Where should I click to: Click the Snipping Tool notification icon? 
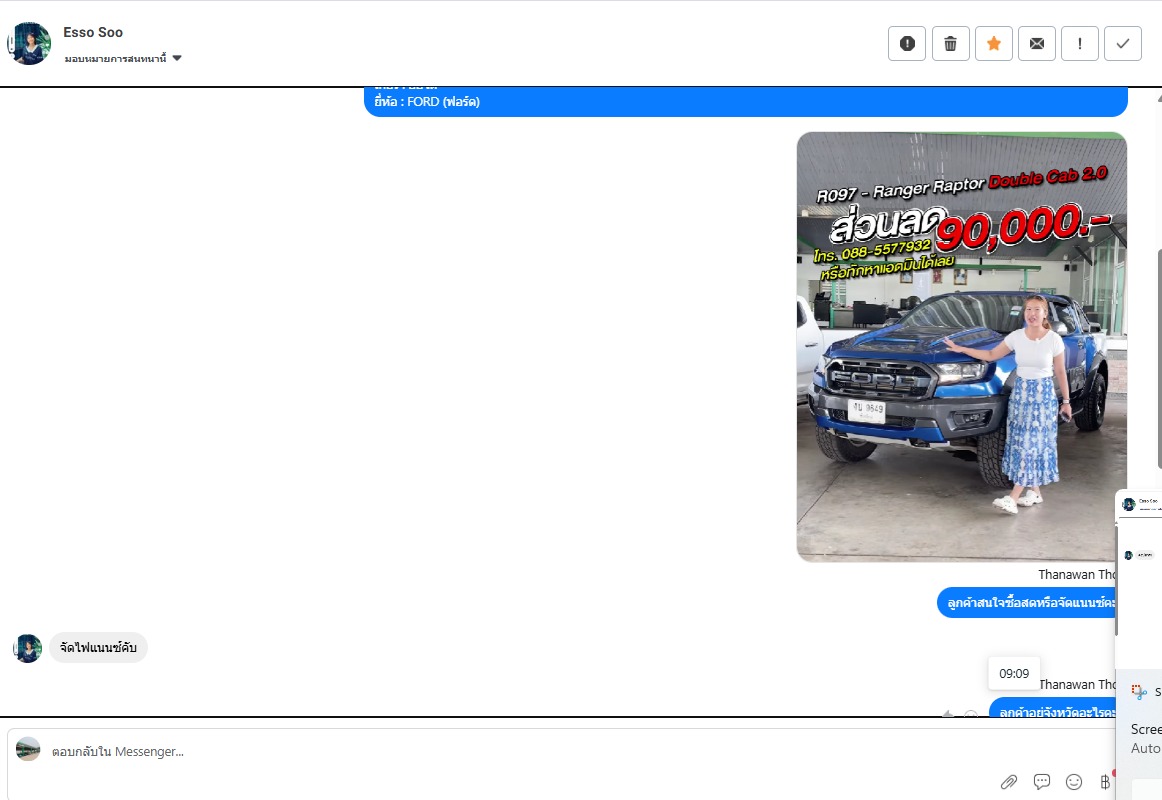point(1138,691)
